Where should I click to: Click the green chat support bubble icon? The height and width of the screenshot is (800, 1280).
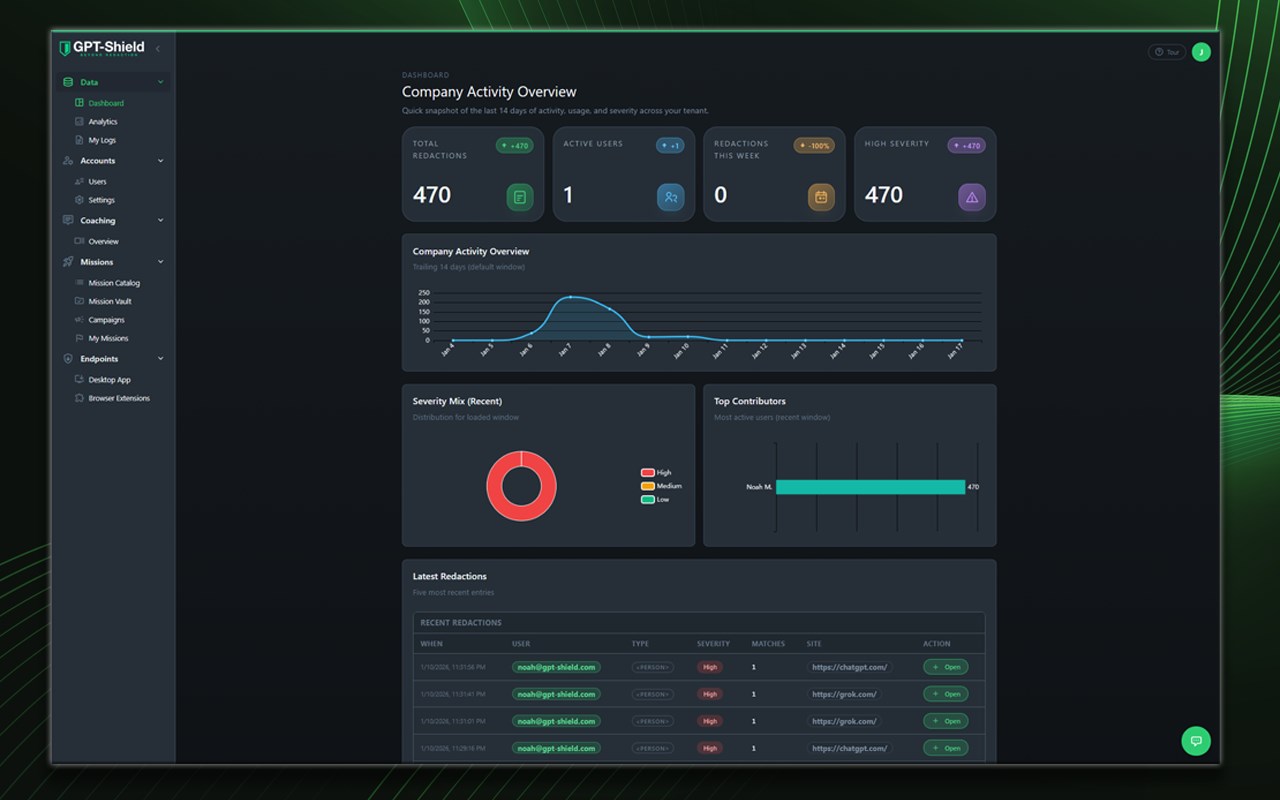point(1195,740)
